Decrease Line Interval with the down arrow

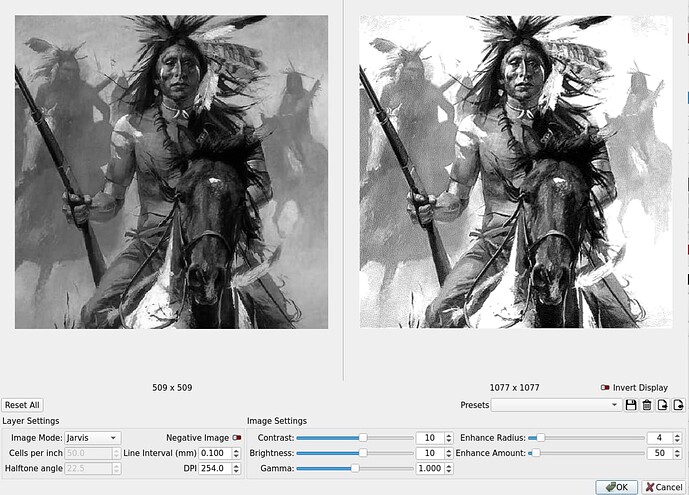pos(236,456)
